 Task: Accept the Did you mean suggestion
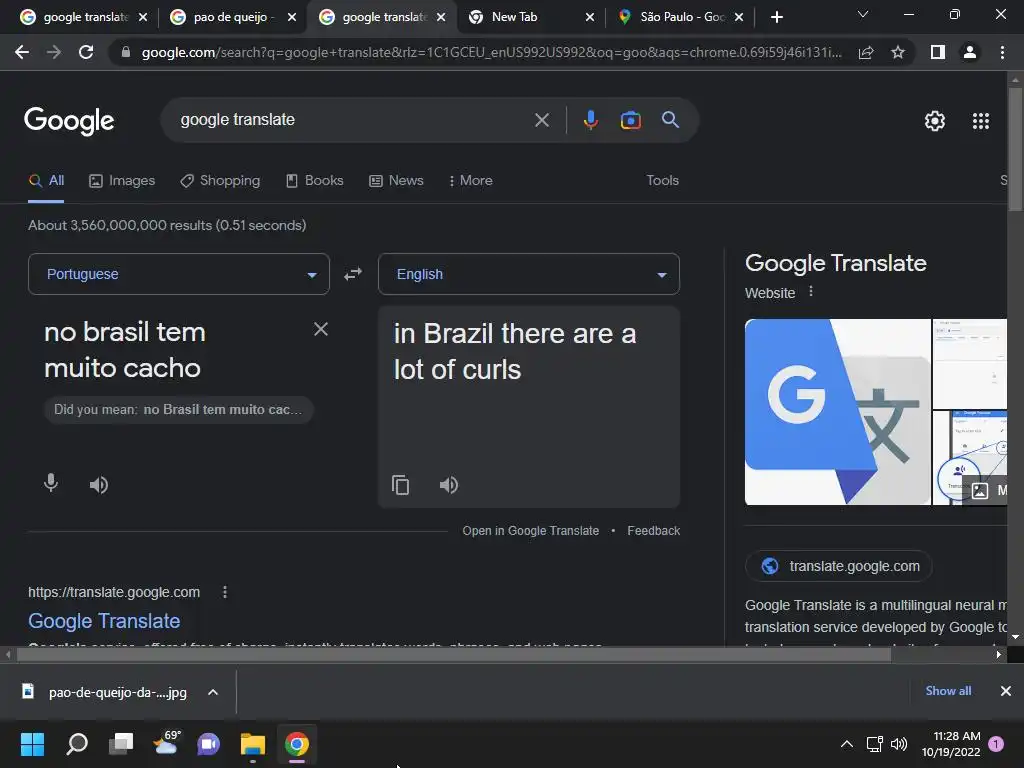[178, 409]
